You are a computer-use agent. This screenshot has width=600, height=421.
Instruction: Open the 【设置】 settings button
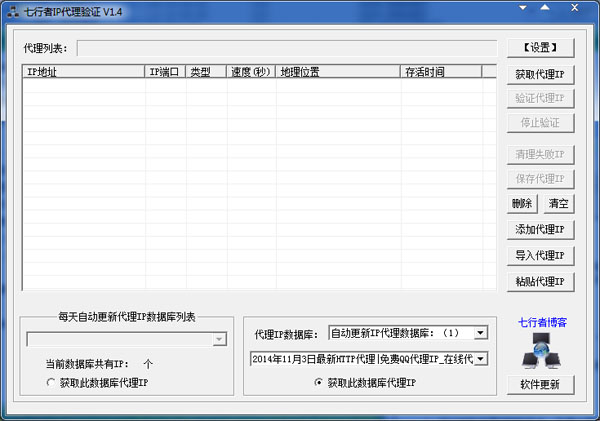540,48
